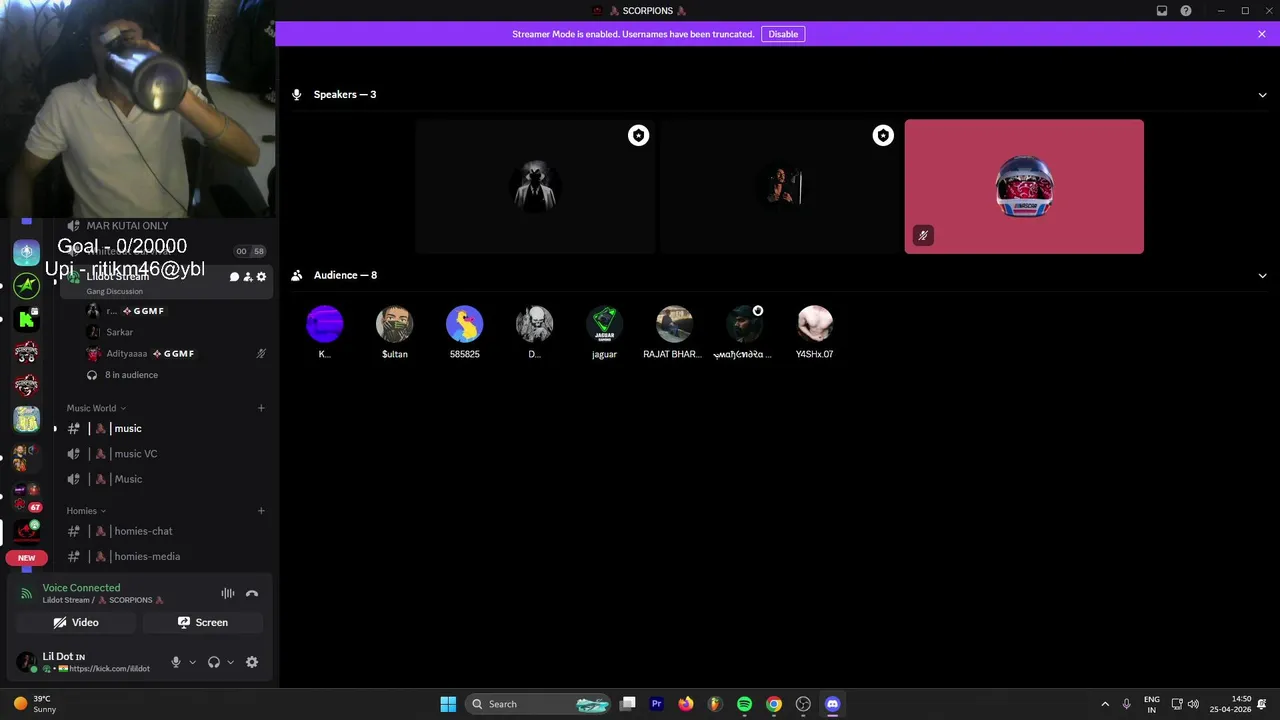View RAJAT BHAR... audience member
Viewport: 1280px width, 720px height.
coord(673,332)
